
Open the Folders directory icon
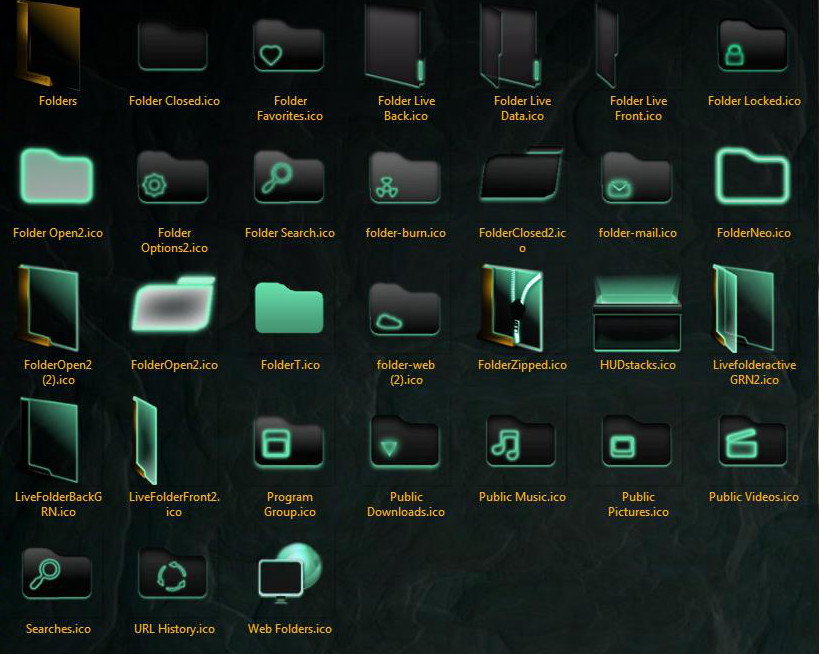pyautogui.click(x=48, y=44)
